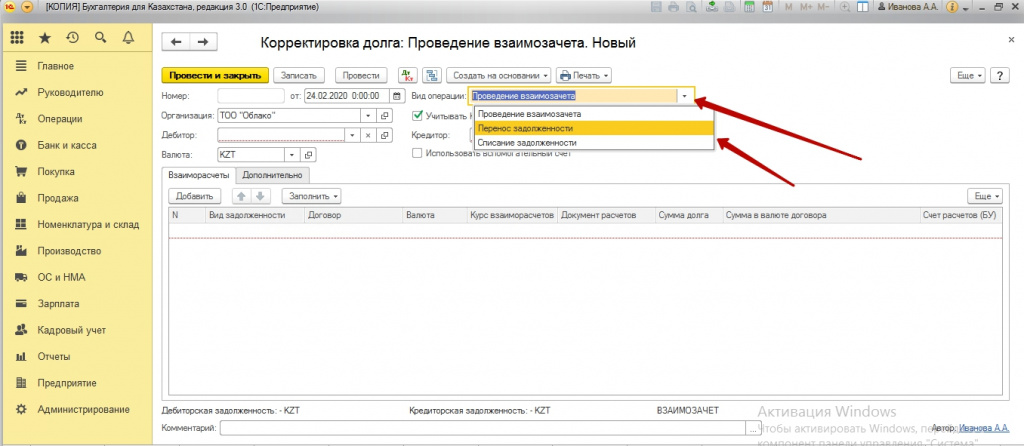Open the Валюта record with the open-form icon
The width and height of the screenshot is (1024, 446).
[x=309, y=155]
